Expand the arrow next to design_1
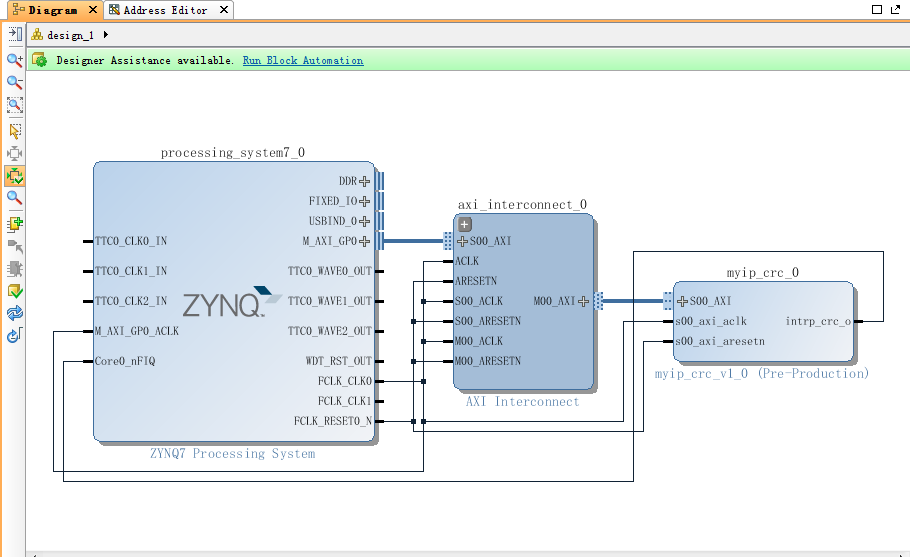910x557 pixels. pyautogui.click(x=106, y=35)
